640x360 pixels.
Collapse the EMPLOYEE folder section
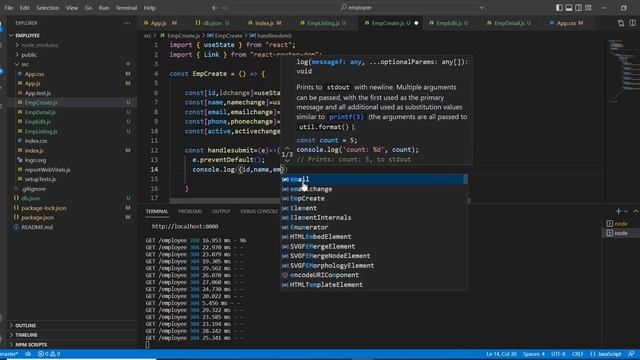pos(28,36)
